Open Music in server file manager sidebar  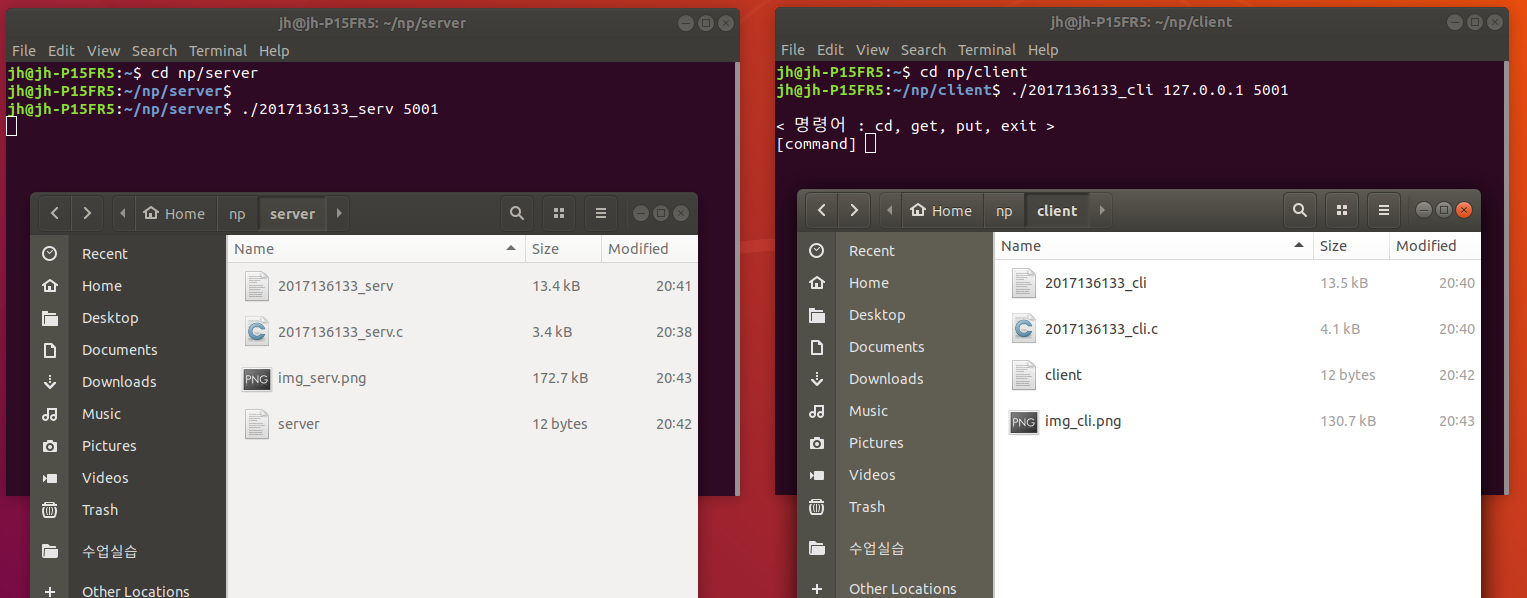128,414
